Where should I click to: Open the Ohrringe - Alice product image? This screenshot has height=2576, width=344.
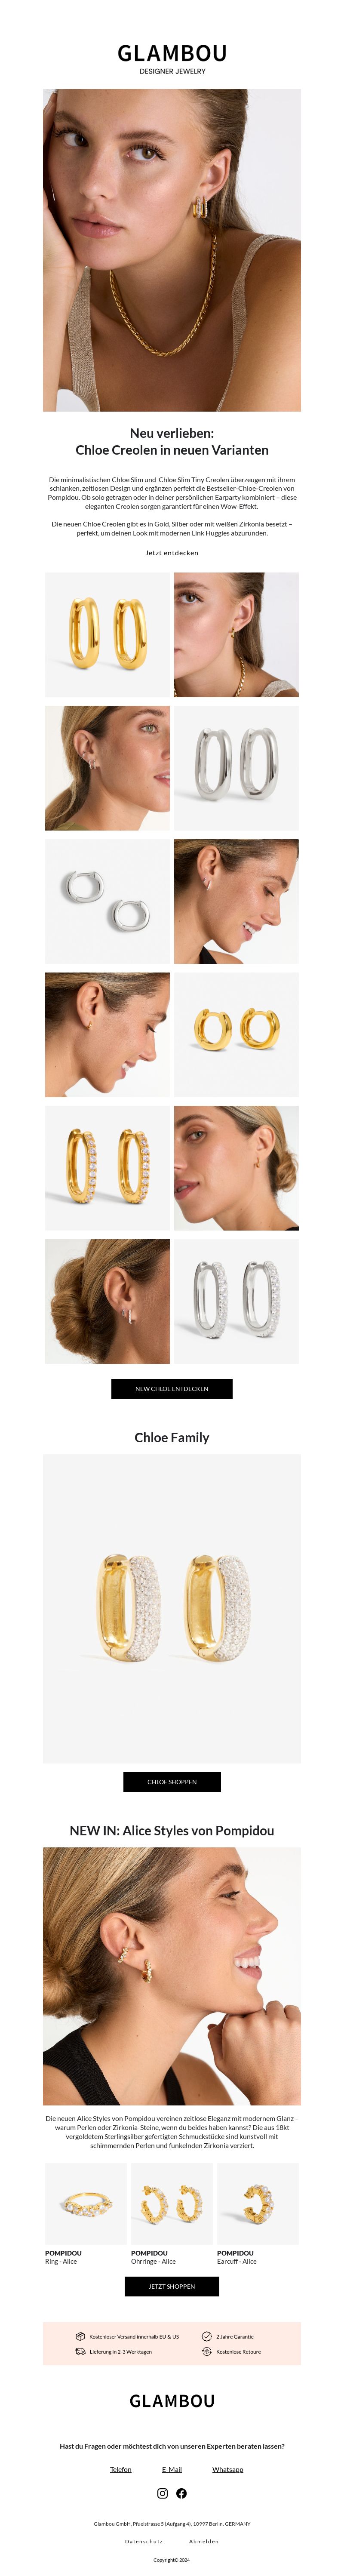pyautogui.click(x=172, y=2203)
